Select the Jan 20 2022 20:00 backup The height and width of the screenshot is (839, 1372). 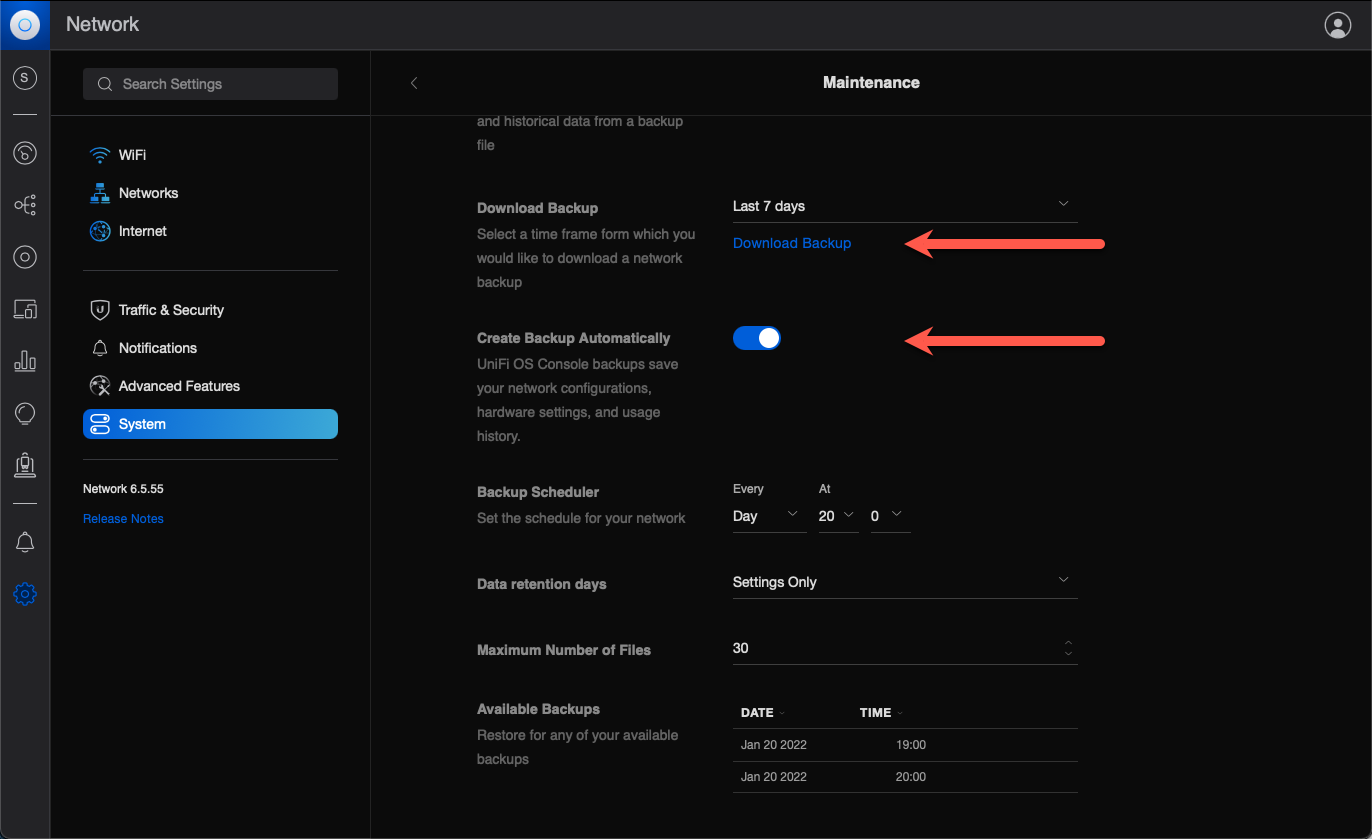(905, 777)
